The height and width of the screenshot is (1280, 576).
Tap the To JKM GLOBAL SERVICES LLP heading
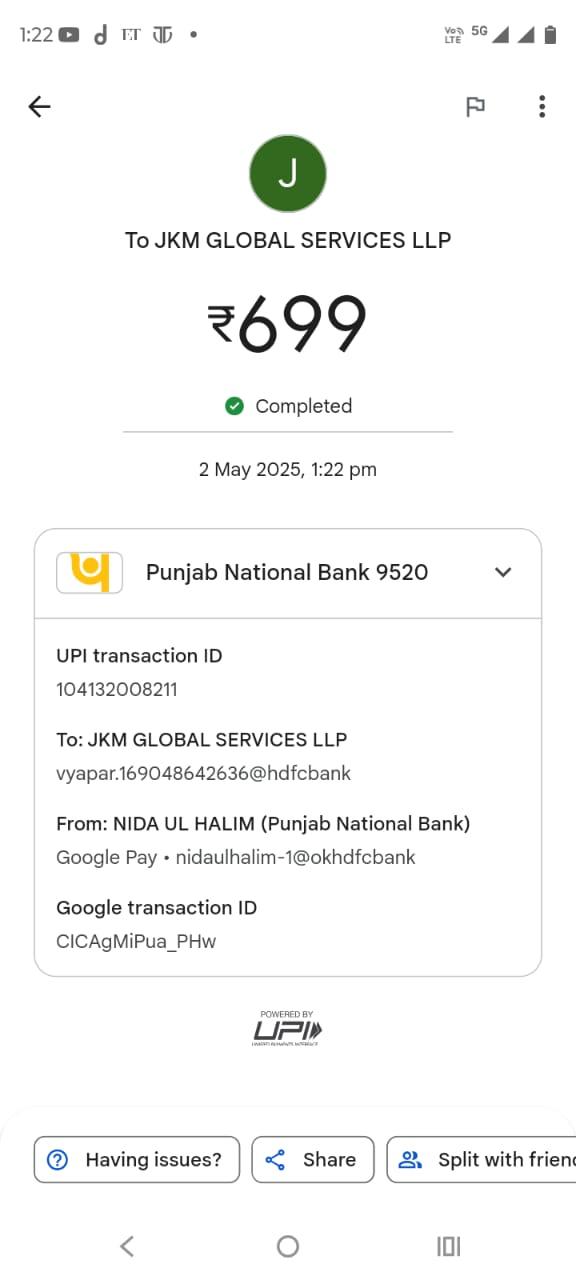[288, 240]
